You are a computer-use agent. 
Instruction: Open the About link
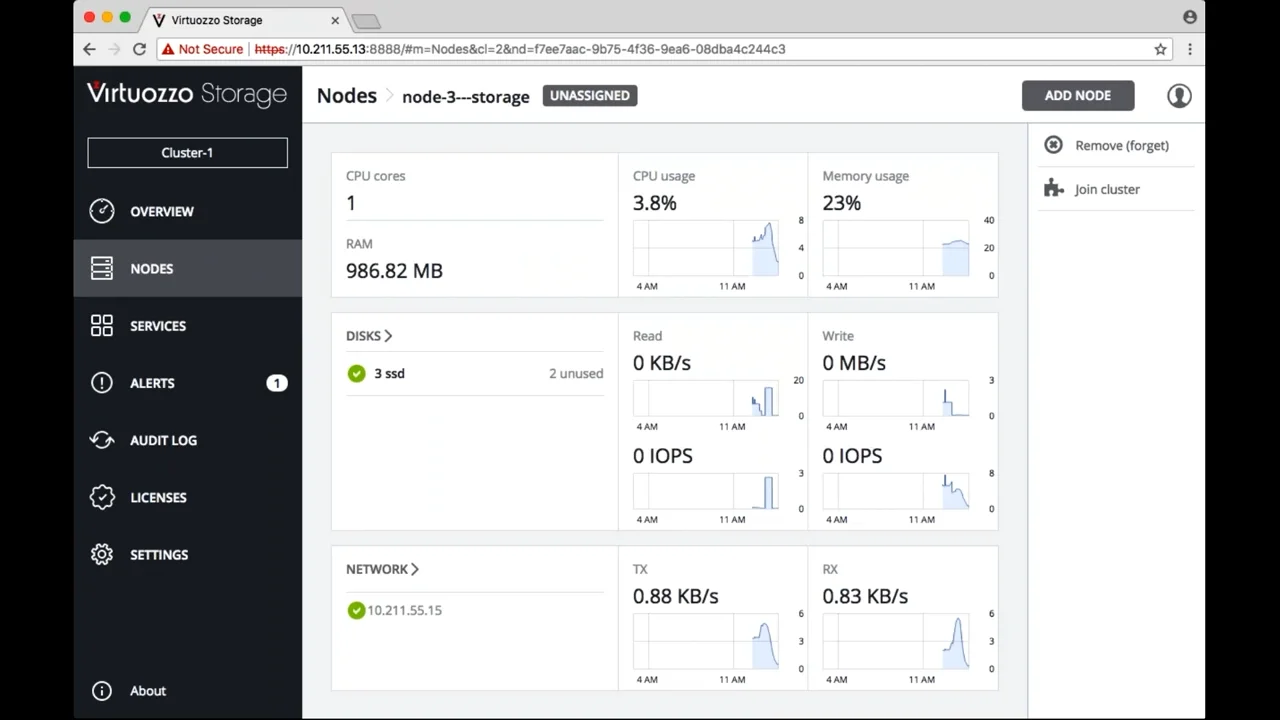[x=147, y=690]
